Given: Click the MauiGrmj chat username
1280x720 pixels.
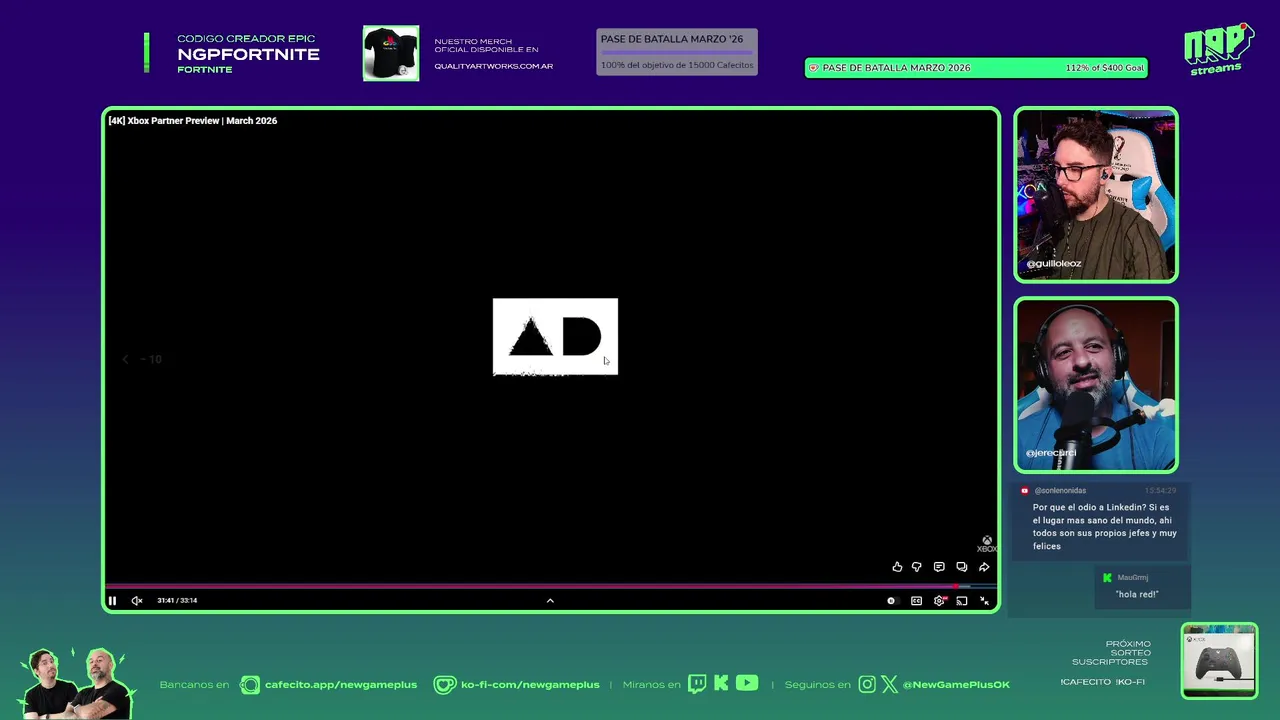Looking at the screenshot, I should pos(1133,578).
